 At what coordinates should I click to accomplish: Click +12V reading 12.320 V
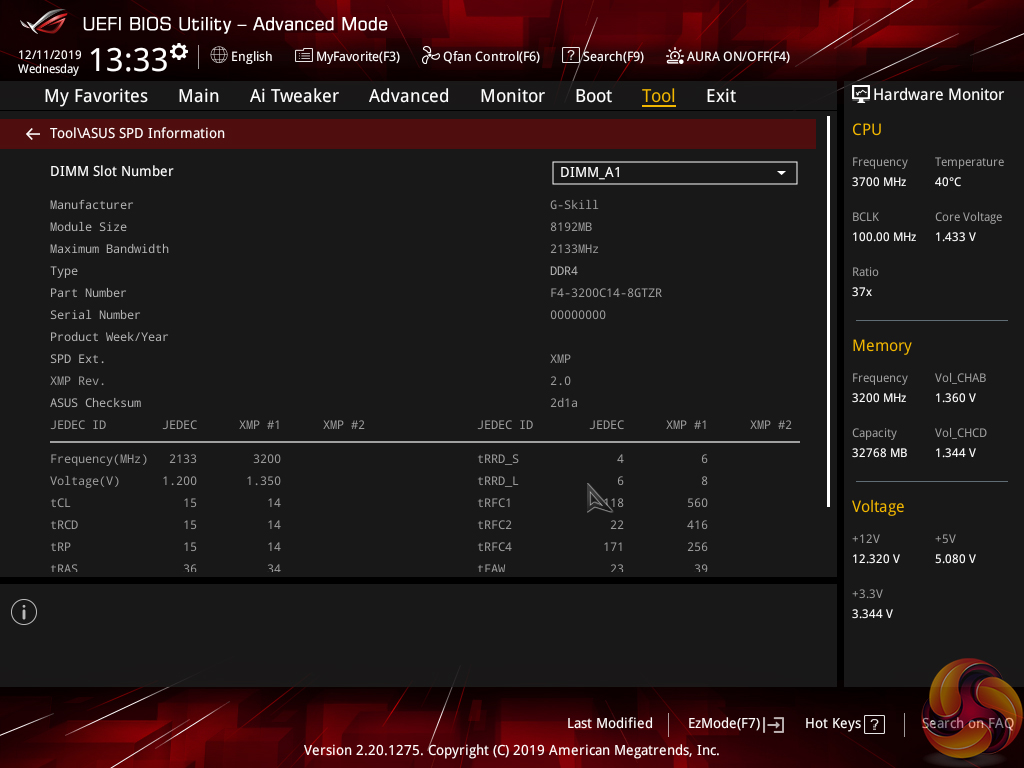tap(876, 559)
